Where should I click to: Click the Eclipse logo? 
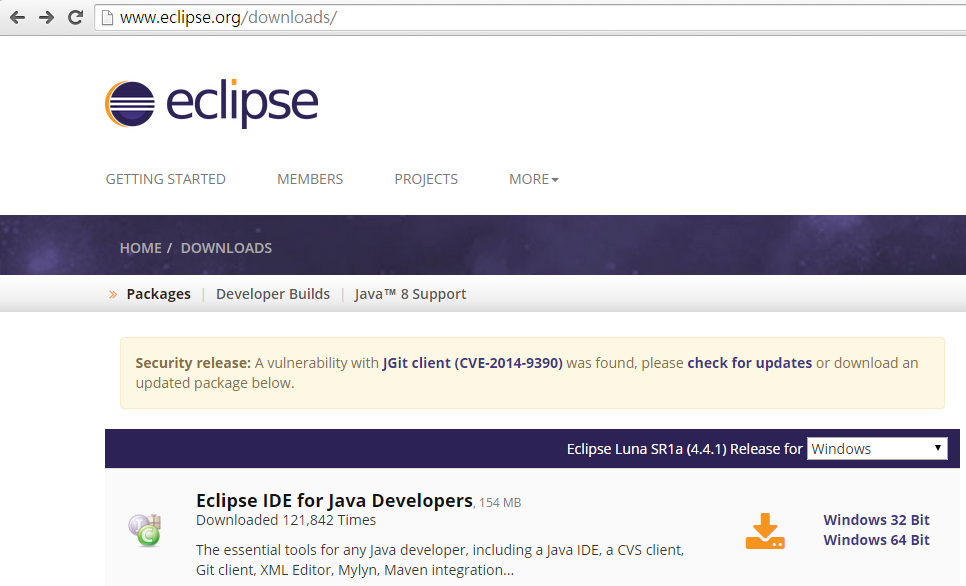coord(212,103)
